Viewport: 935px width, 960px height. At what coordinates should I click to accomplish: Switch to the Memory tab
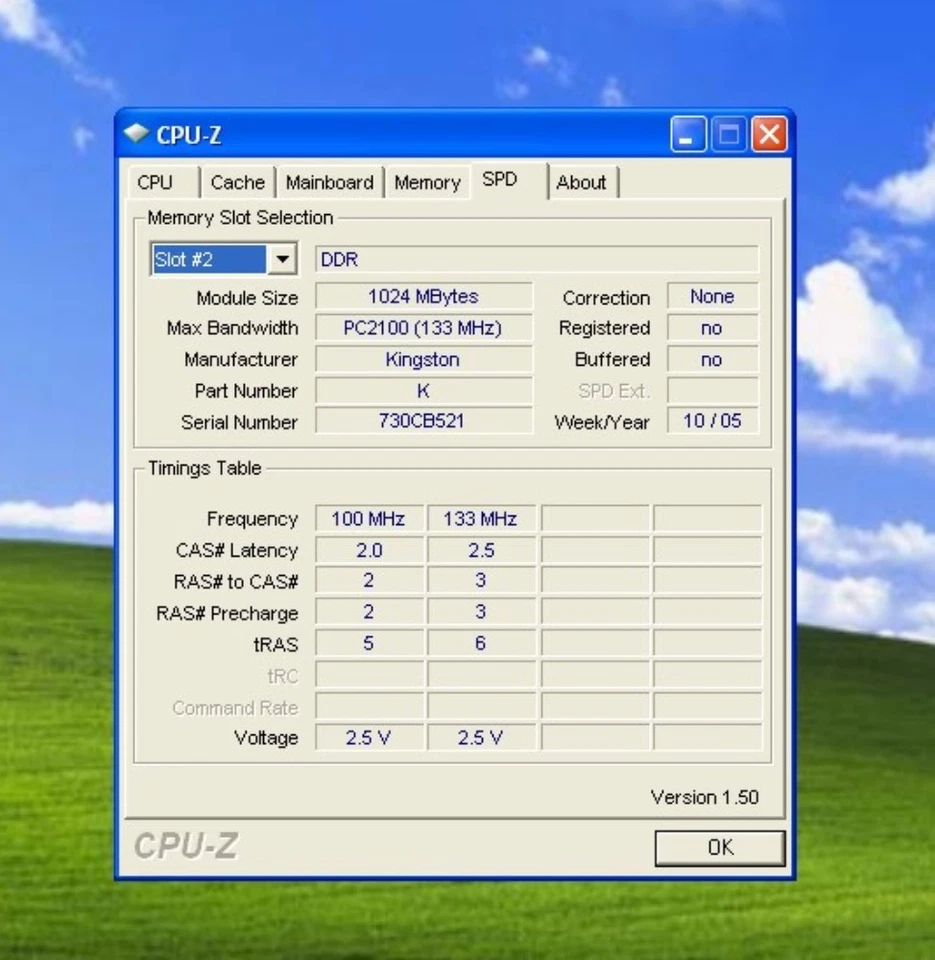427,181
